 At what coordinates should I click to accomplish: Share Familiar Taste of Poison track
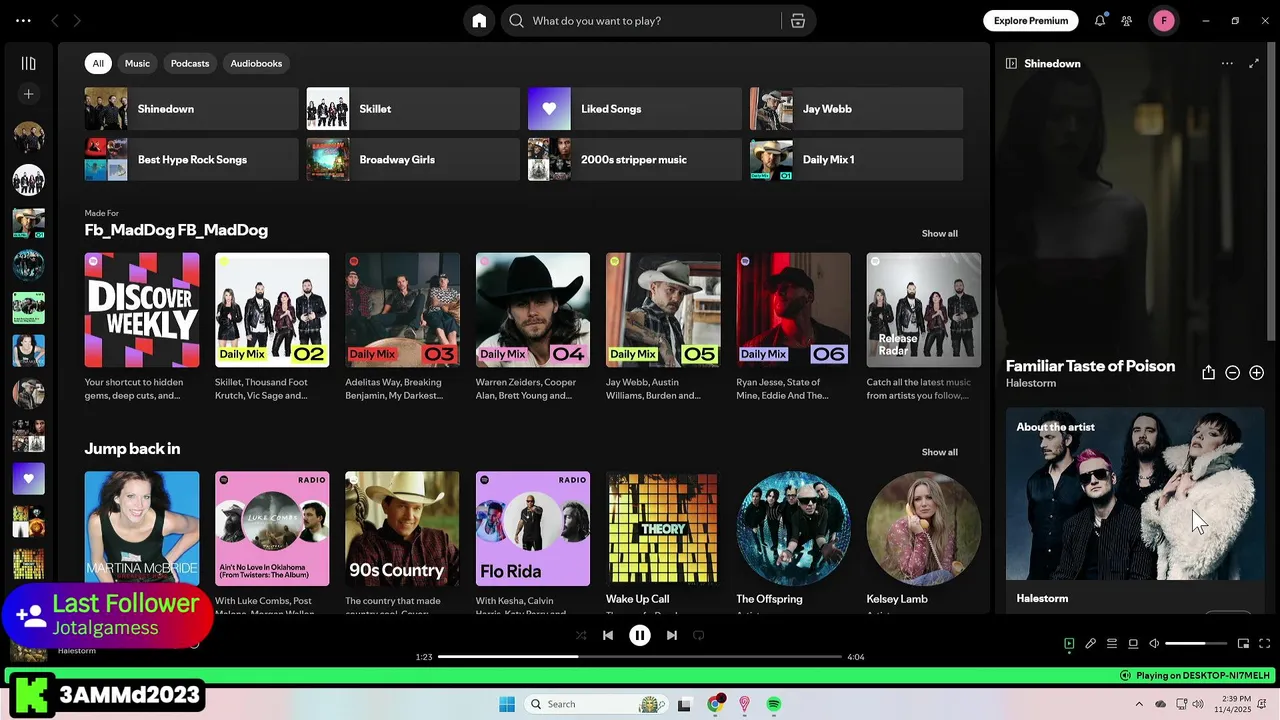1208,372
